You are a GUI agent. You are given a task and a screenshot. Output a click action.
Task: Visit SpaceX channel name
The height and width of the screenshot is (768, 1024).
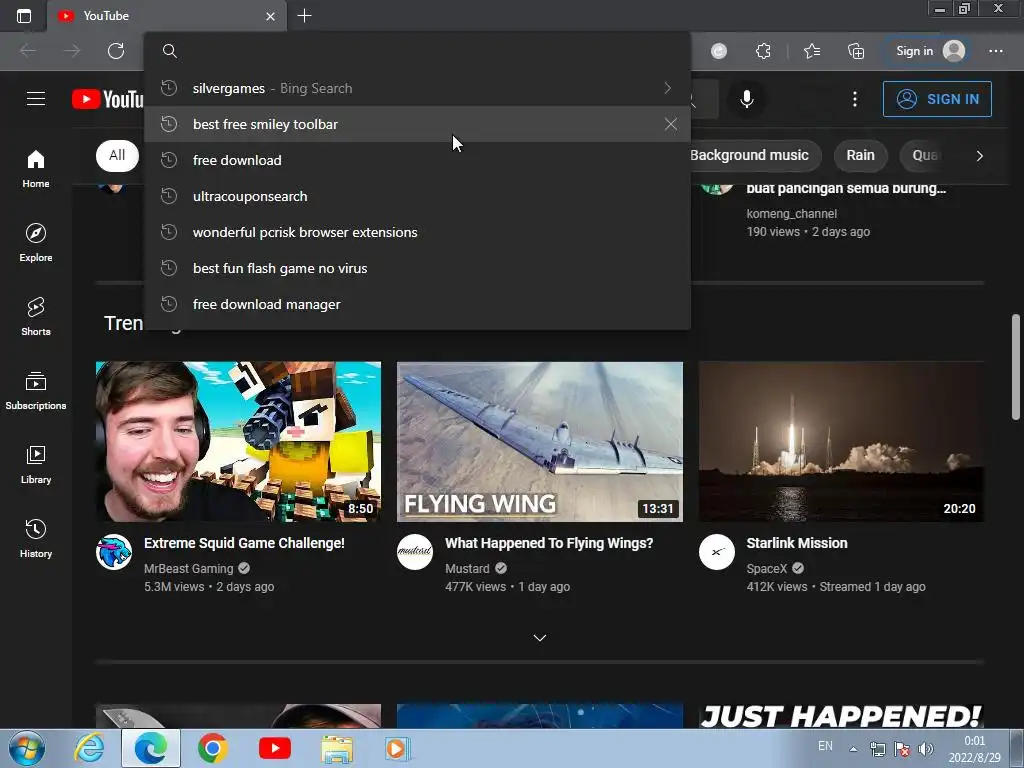[x=767, y=568]
